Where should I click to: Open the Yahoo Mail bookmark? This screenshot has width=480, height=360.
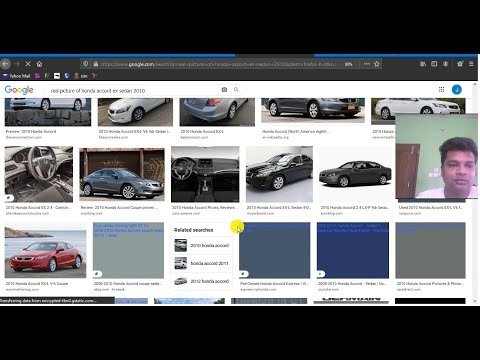[x=16, y=76]
